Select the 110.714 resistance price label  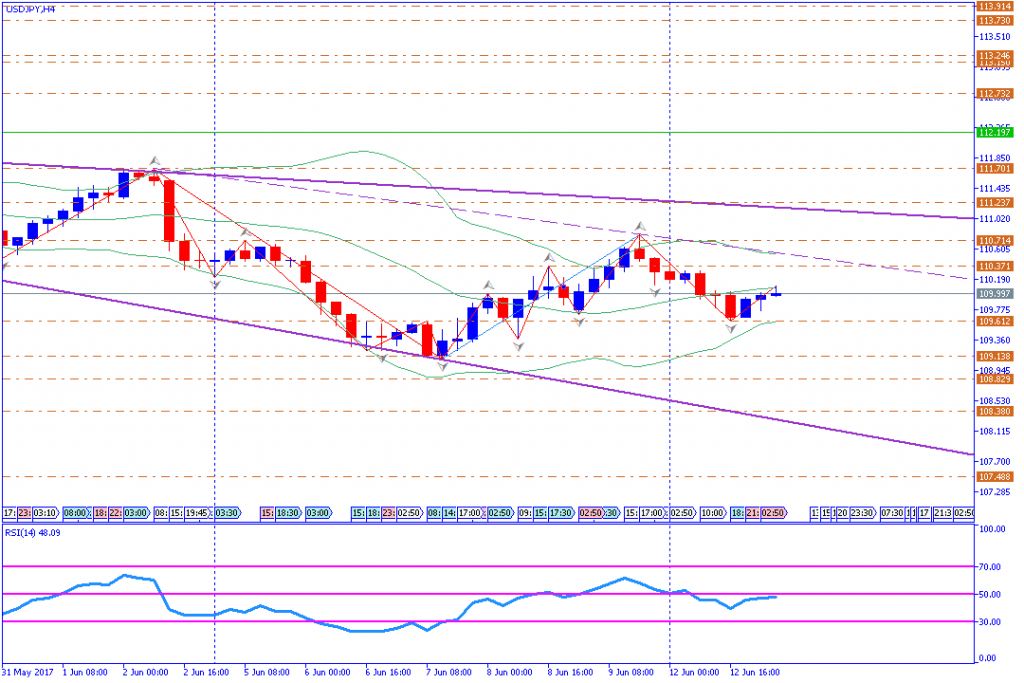[993, 240]
